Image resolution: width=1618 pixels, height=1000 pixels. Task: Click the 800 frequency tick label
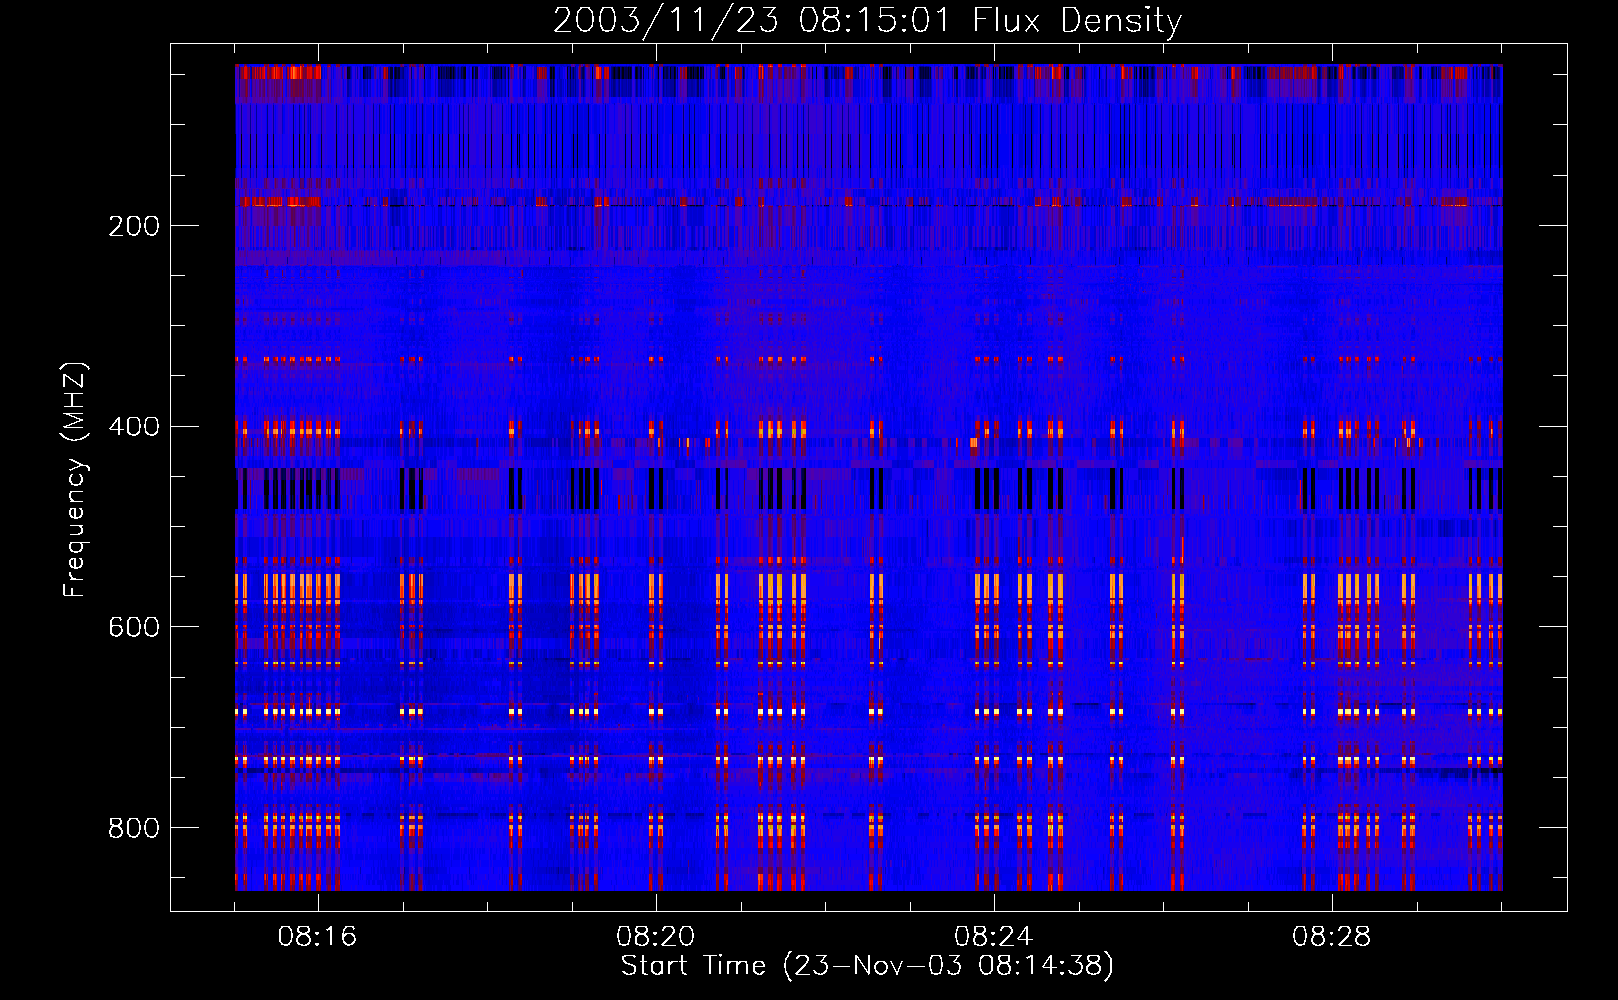(x=134, y=828)
